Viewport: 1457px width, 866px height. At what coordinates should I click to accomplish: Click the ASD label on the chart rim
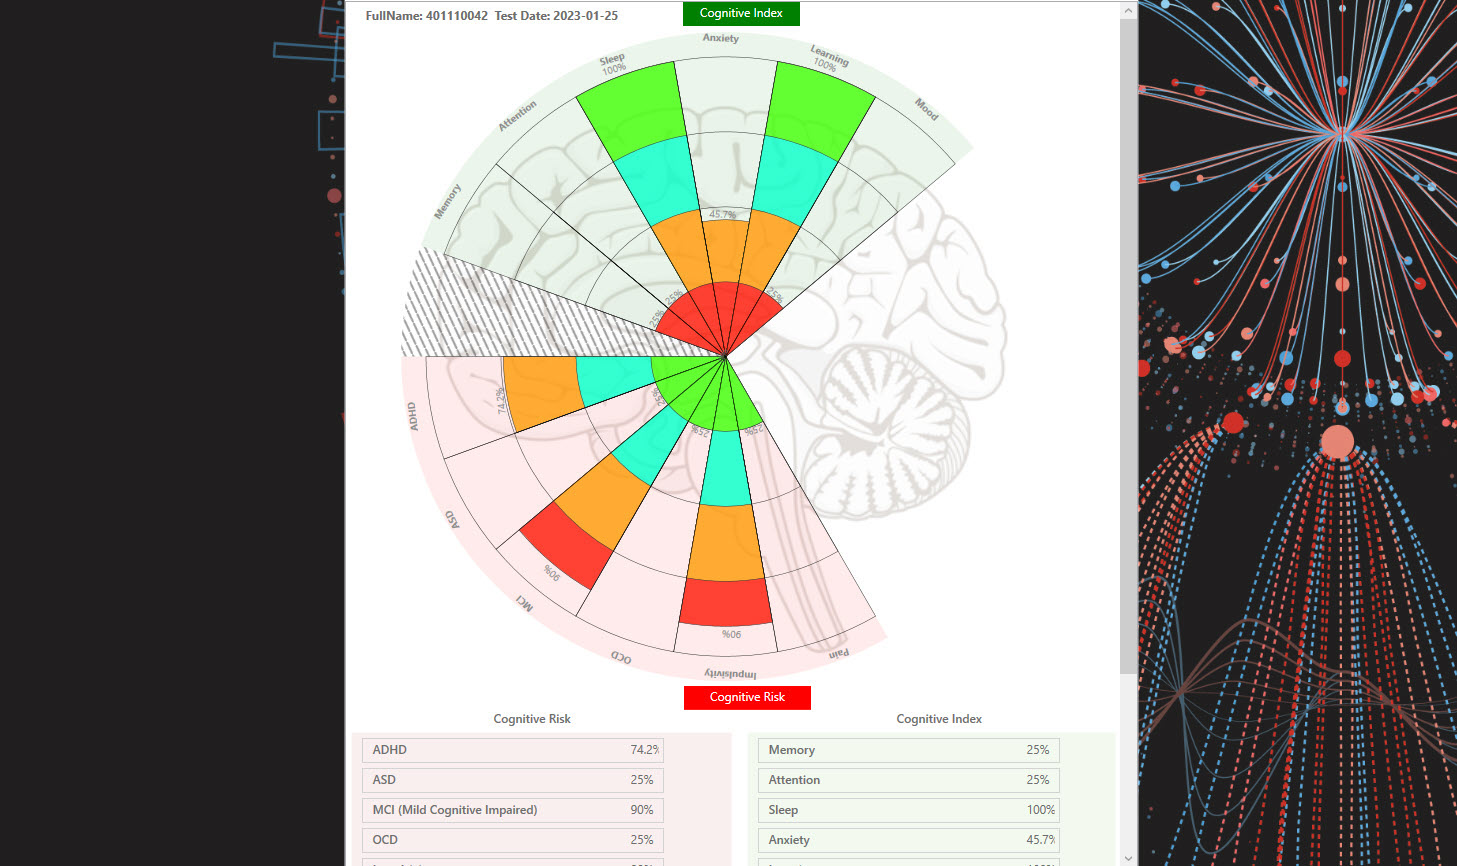click(452, 519)
